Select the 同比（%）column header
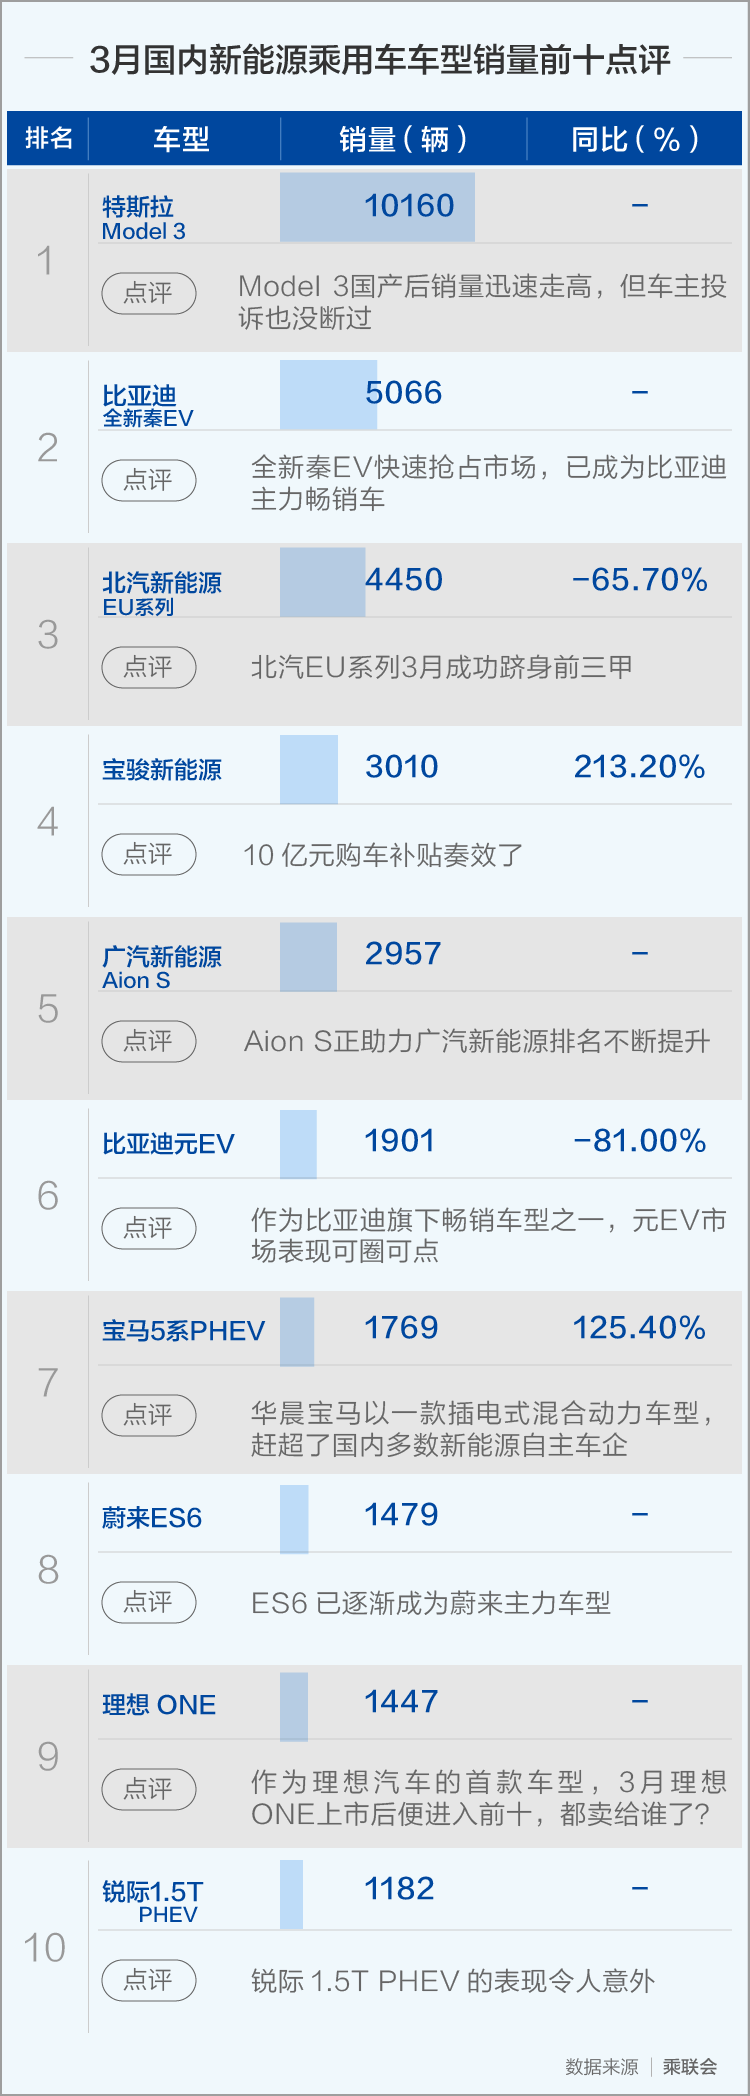The width and height of the screenshot is (750, 2096). pos(635,139)
